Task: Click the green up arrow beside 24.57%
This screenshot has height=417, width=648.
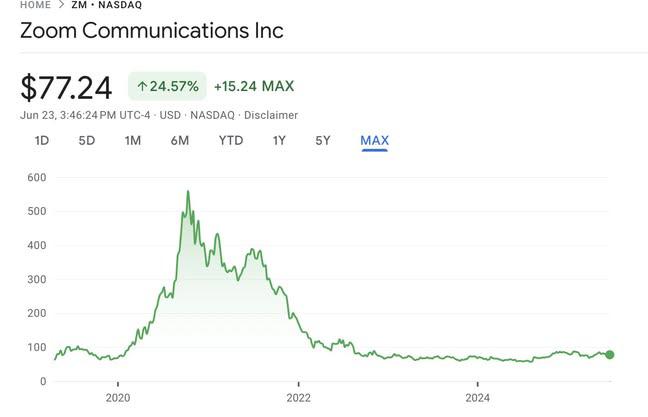Action: click(142, 87)
